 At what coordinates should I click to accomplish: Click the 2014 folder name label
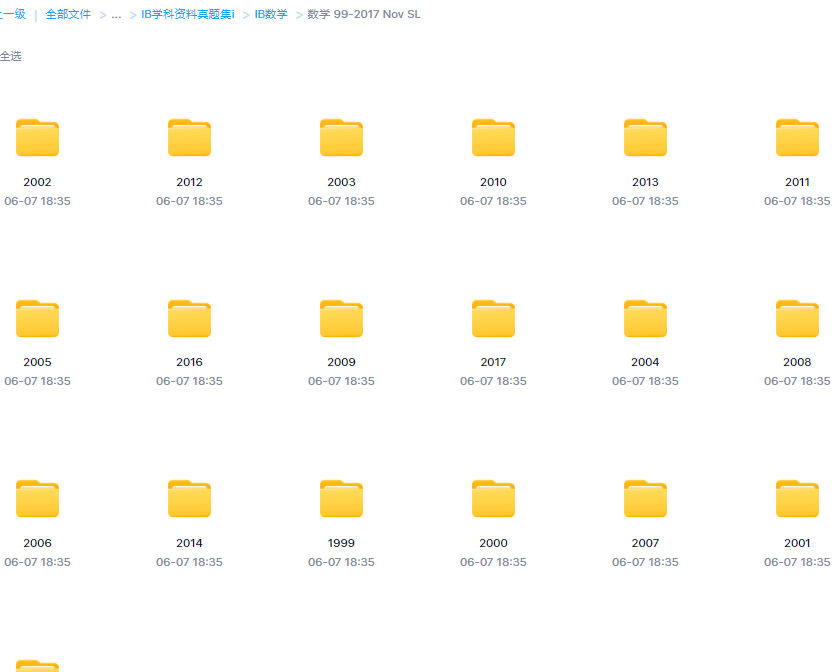[189, 543]
